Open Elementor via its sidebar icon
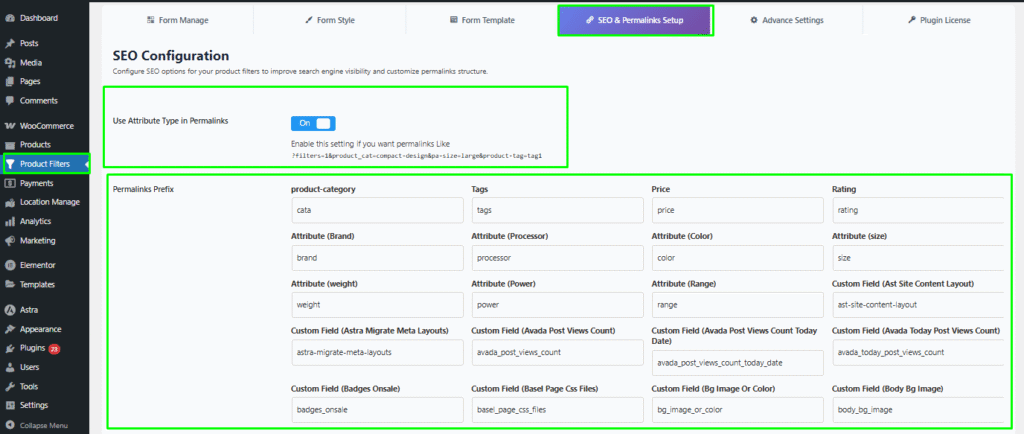The height and width of the screenshot is (434, 1024). click(x=10, y=266)
